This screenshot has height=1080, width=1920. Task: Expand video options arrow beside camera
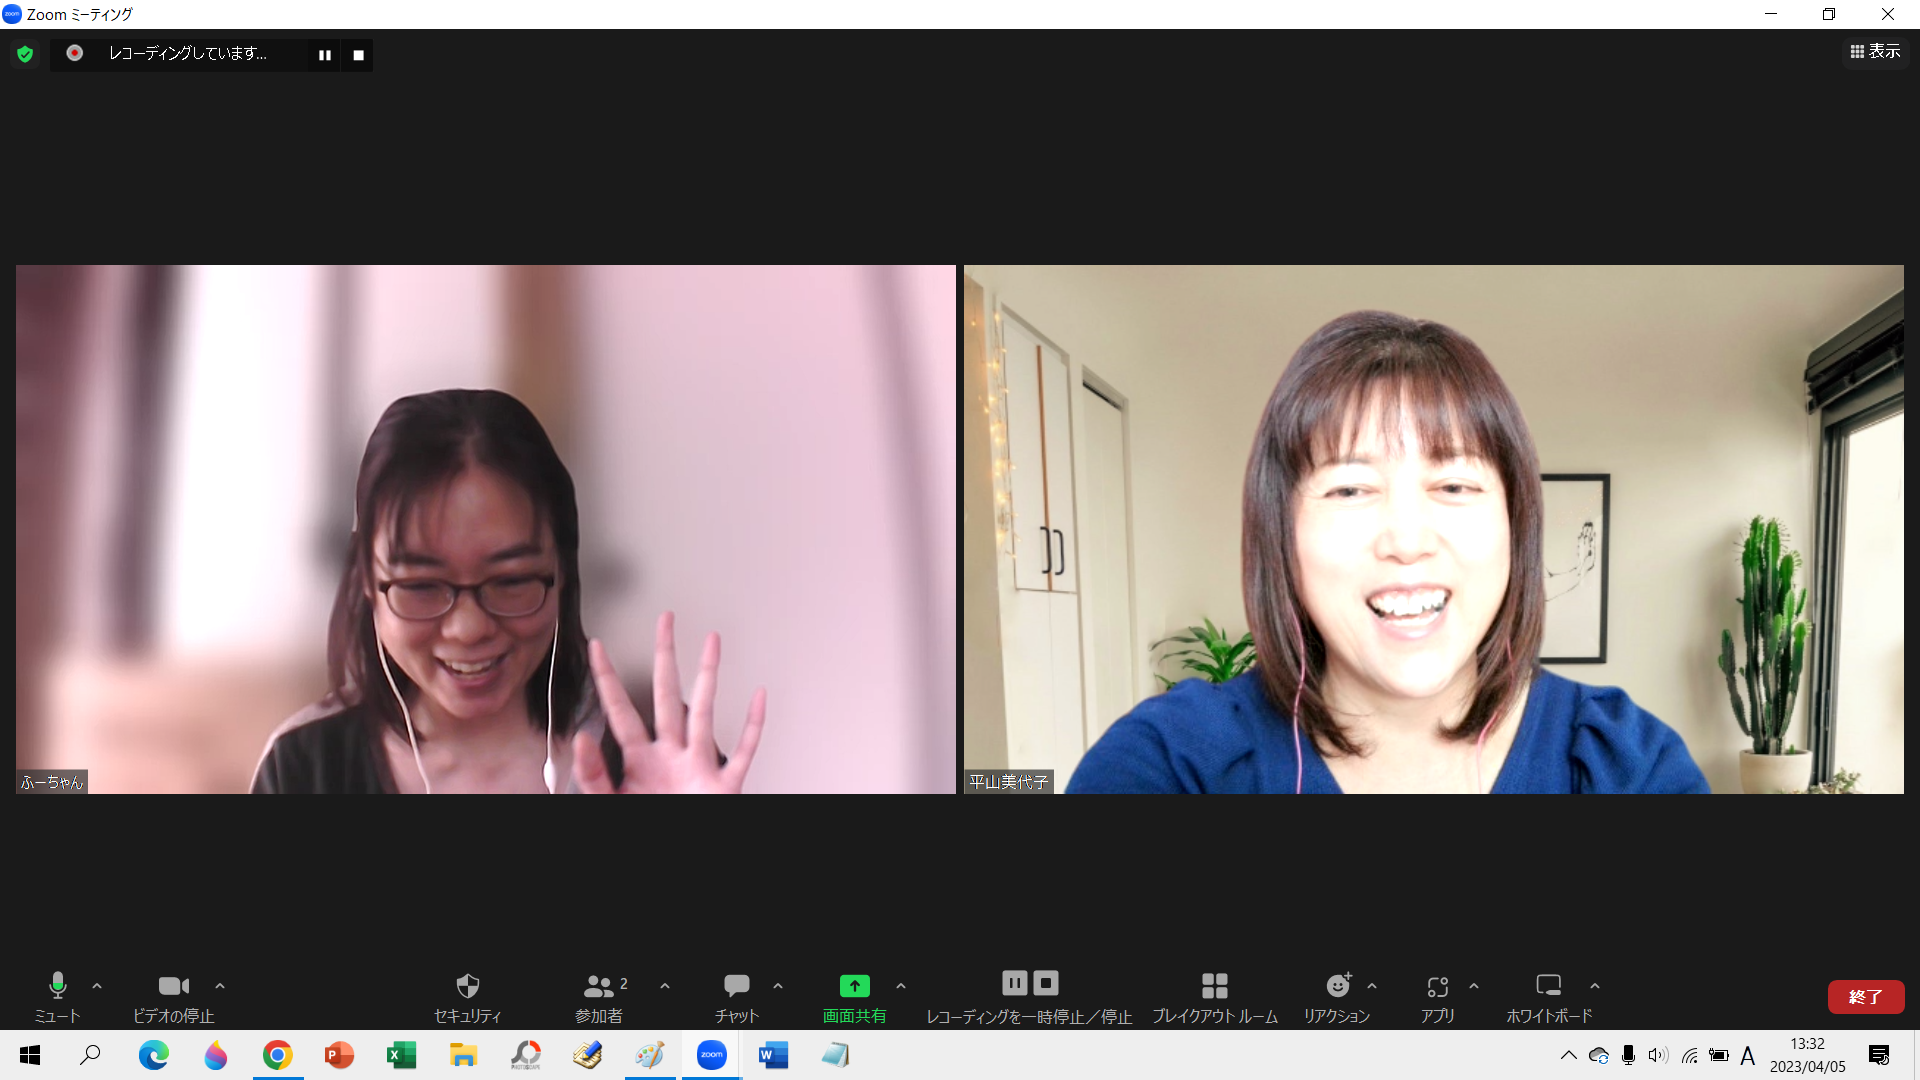click(x=220, y=986)
